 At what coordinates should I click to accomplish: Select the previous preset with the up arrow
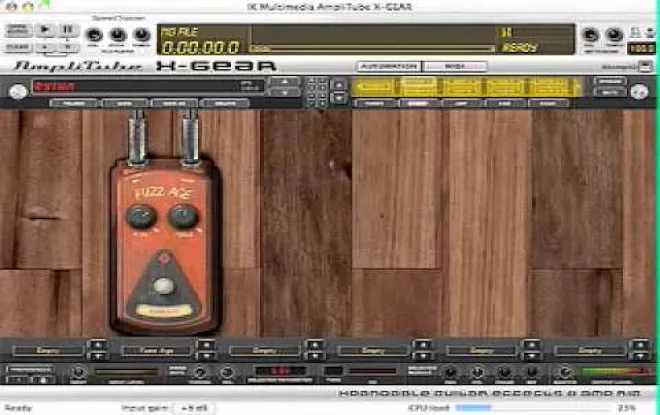pos(285,81)
